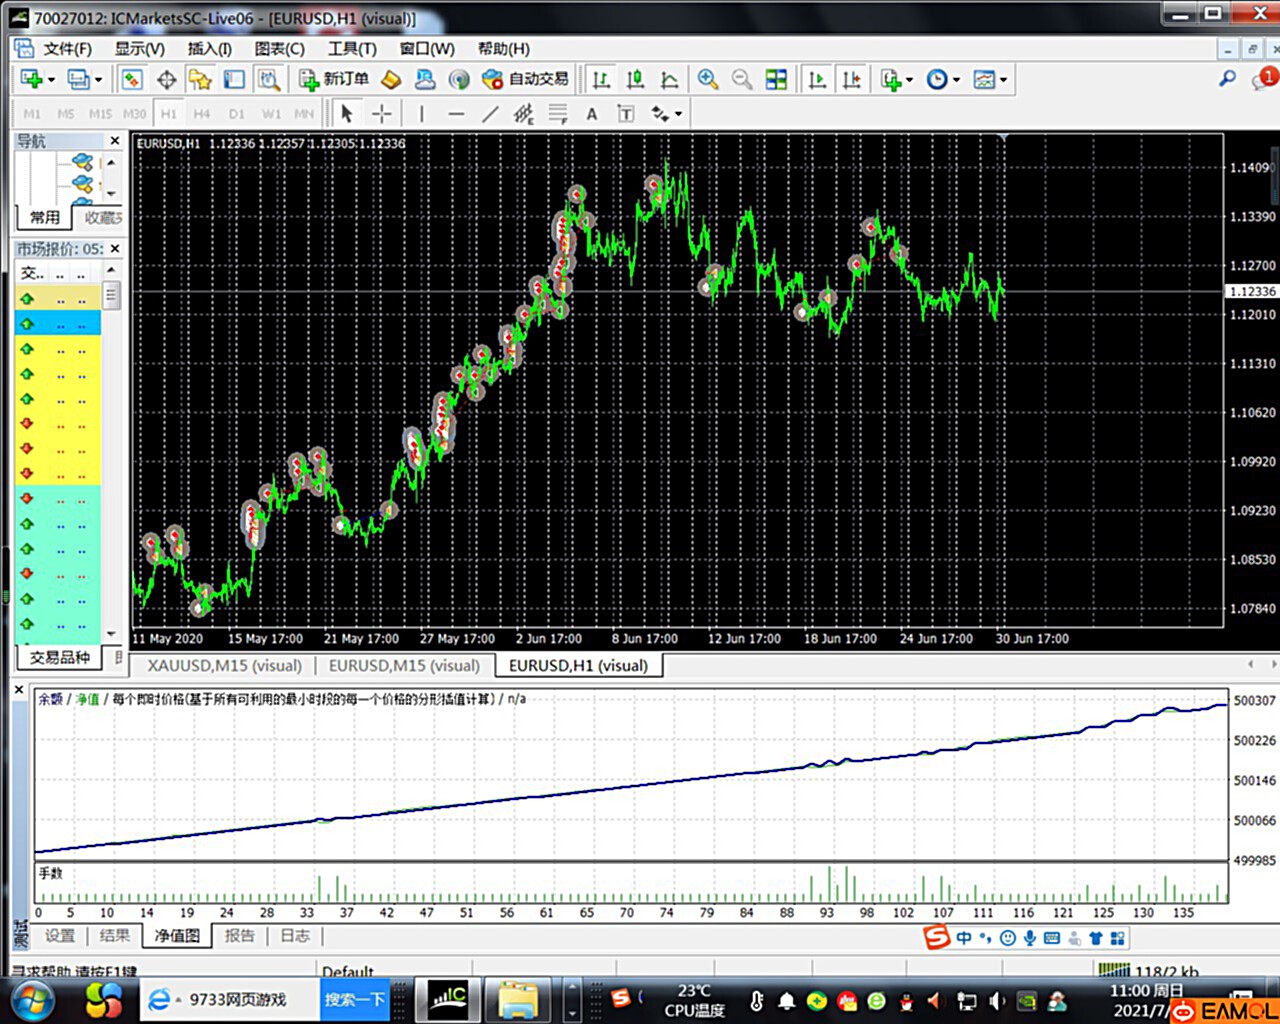
Task: Open the templates dropdown arrow
Action: click(1003, 80)
